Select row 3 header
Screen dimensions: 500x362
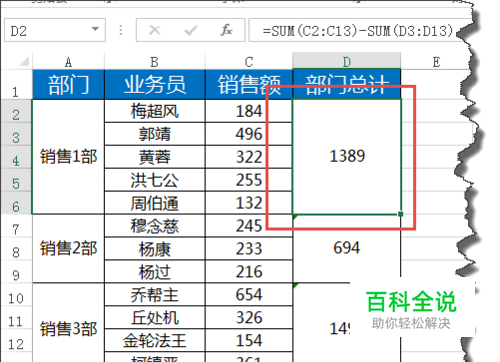[x=16, y=134]
